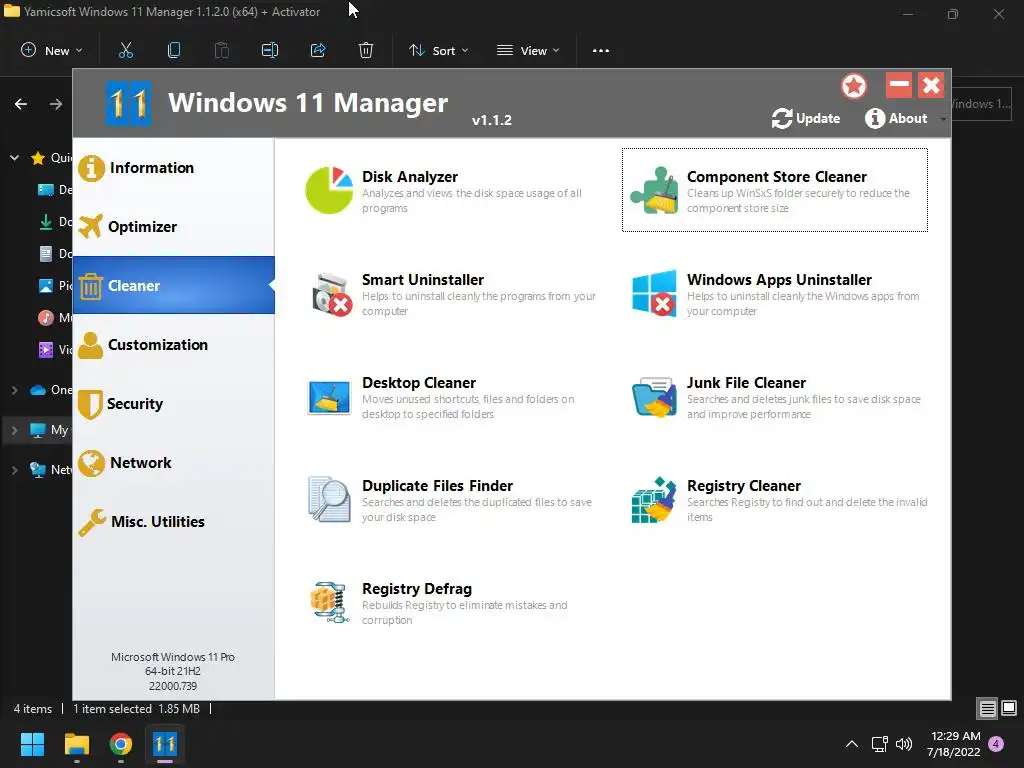Click the Forward arrow in File Explorer

coord(56,104)
